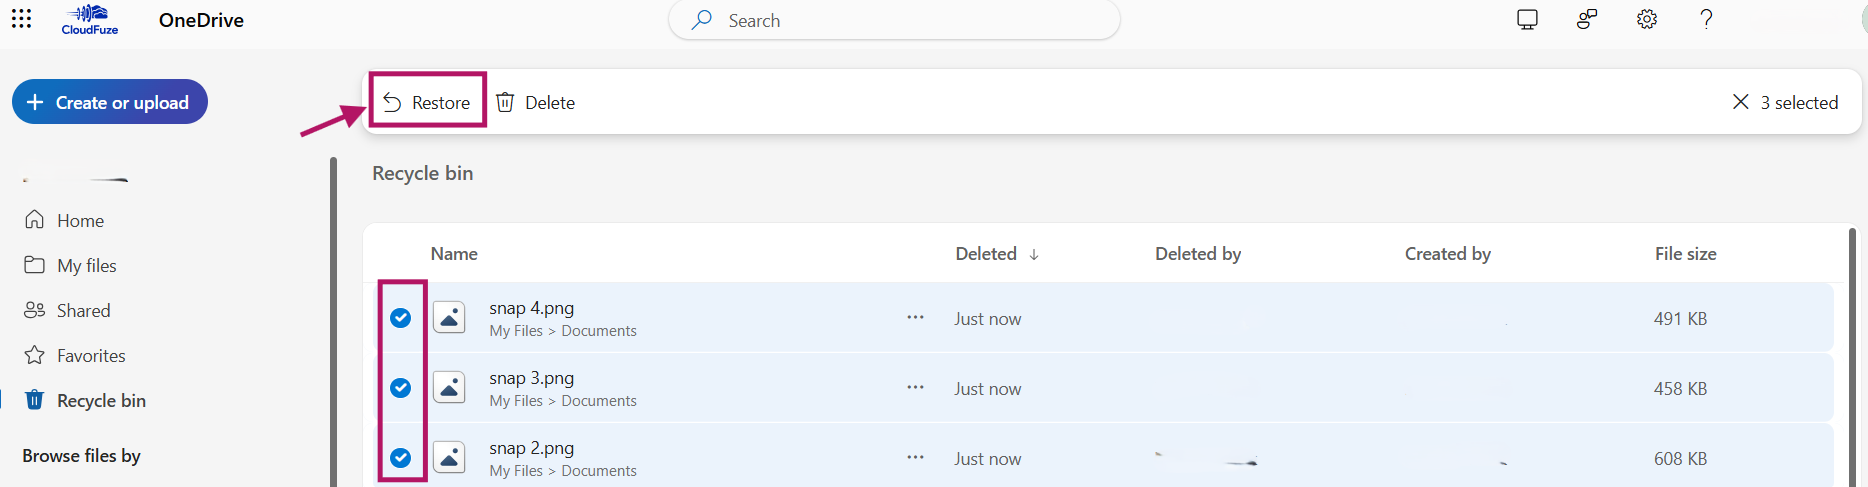Open the screen display icon in header

pos(1527,19)
